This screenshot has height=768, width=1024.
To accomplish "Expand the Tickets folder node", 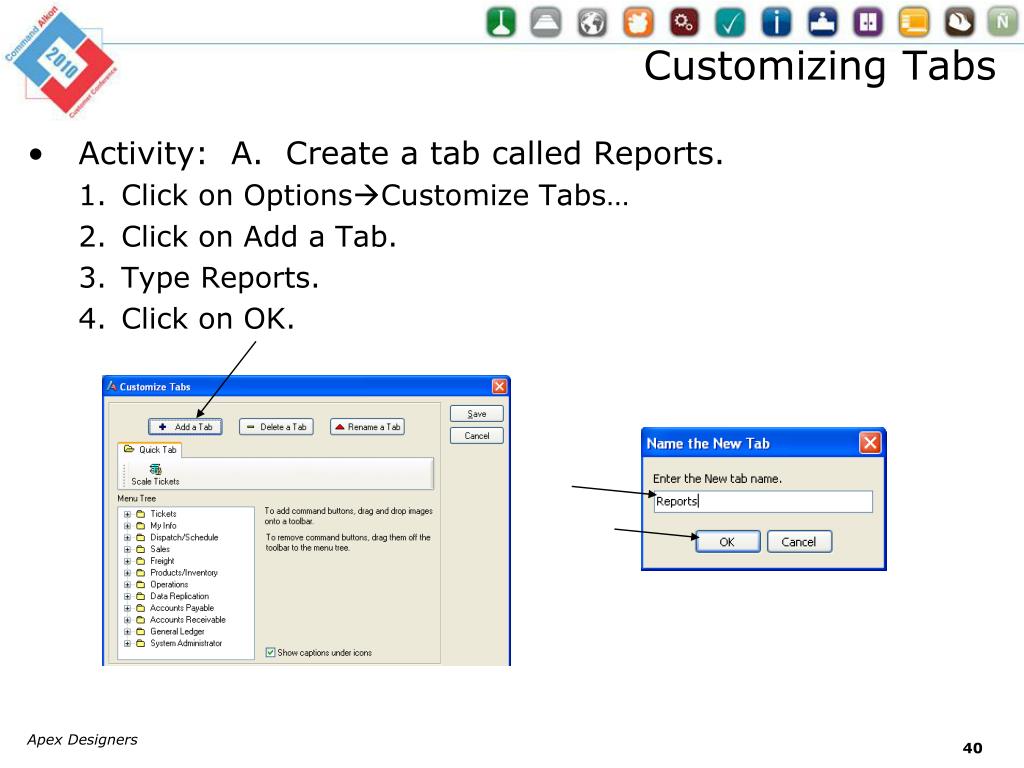I will tap(127, 514).
